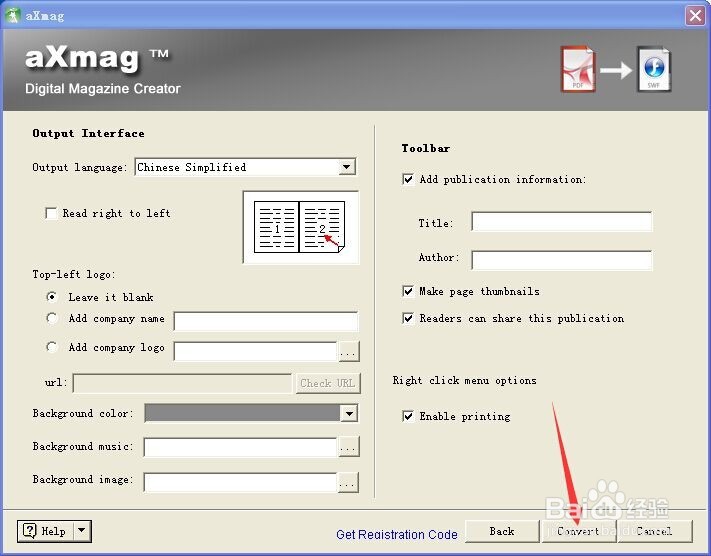
Task: Click the Title input field
Action: pyautogui.click(x=562, y=221)
